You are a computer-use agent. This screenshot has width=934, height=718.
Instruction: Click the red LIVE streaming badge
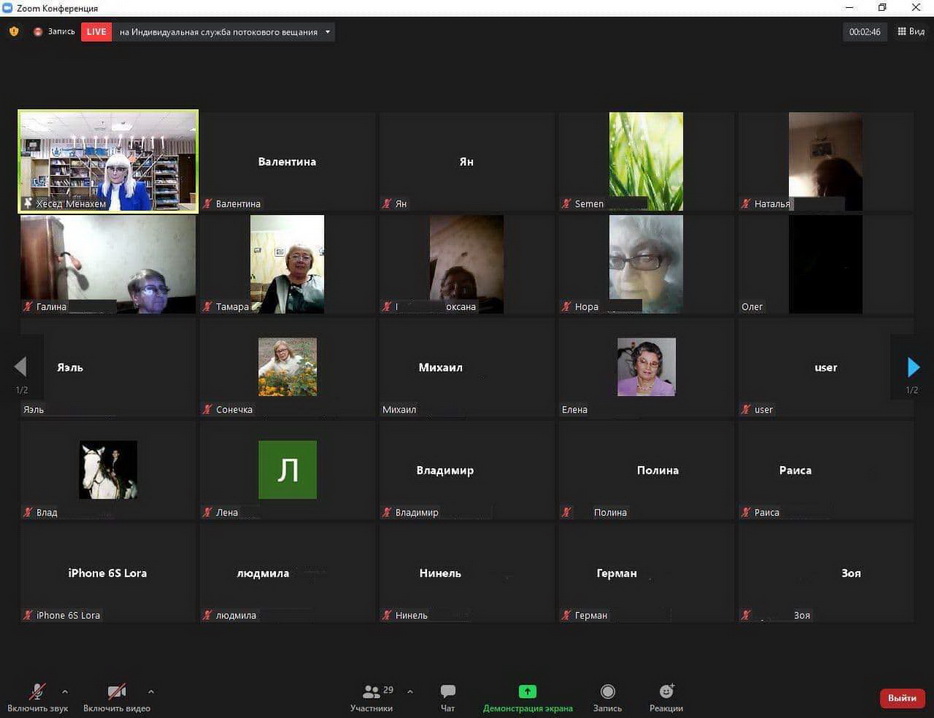(x=96, y=32)
